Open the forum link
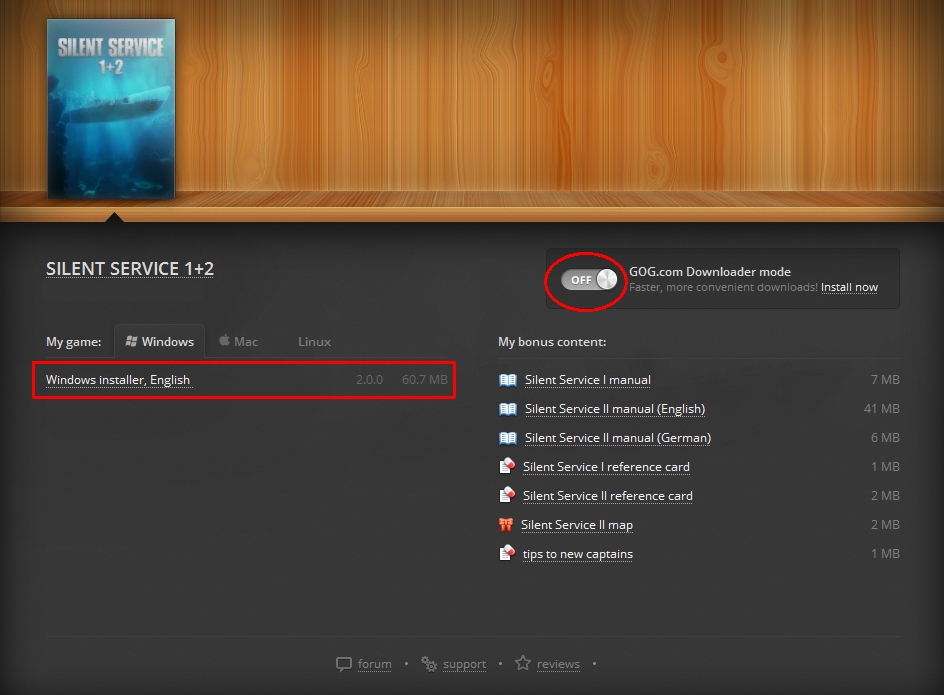944x695 pixels. pyautogui.click(x=374, y=664)
